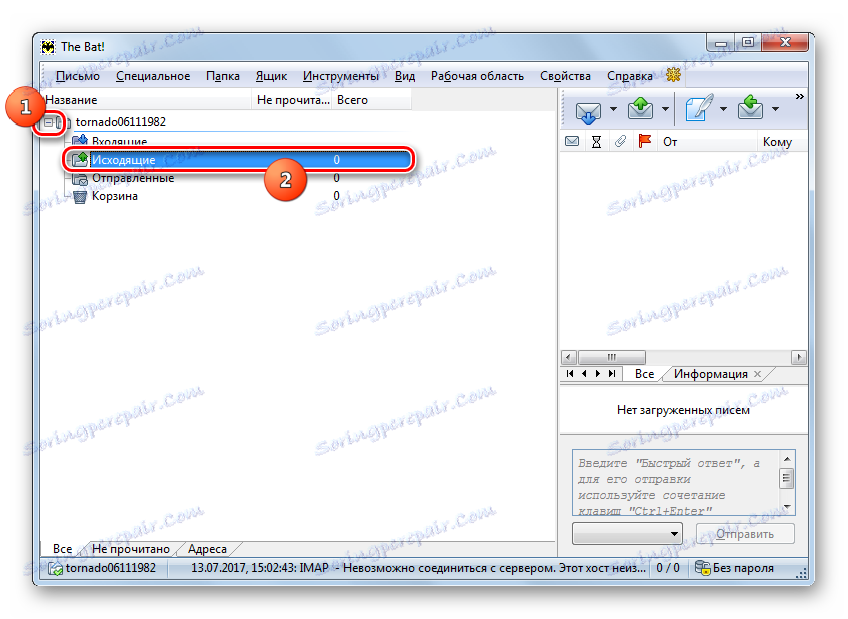The width and height of the screenshot is (848, 619).
Task: Click the Отправить button
Action: (x=745, y=534)
